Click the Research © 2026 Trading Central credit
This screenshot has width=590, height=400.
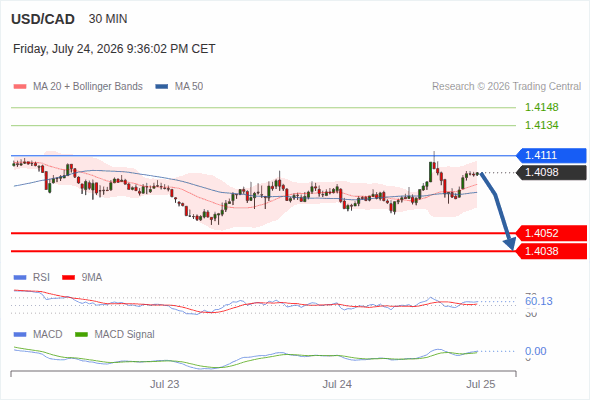[506, 87]
